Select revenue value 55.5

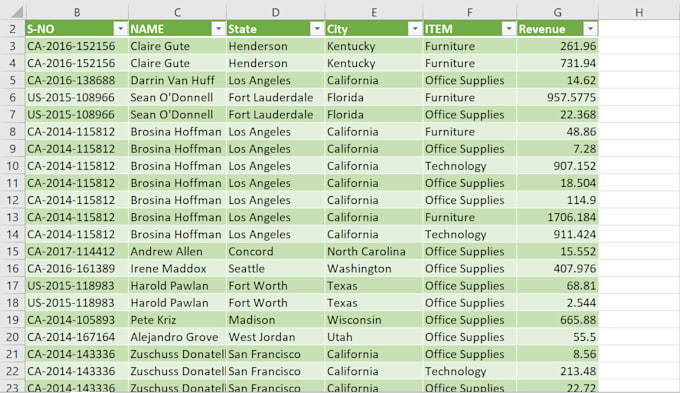click(x=558, y=337)
